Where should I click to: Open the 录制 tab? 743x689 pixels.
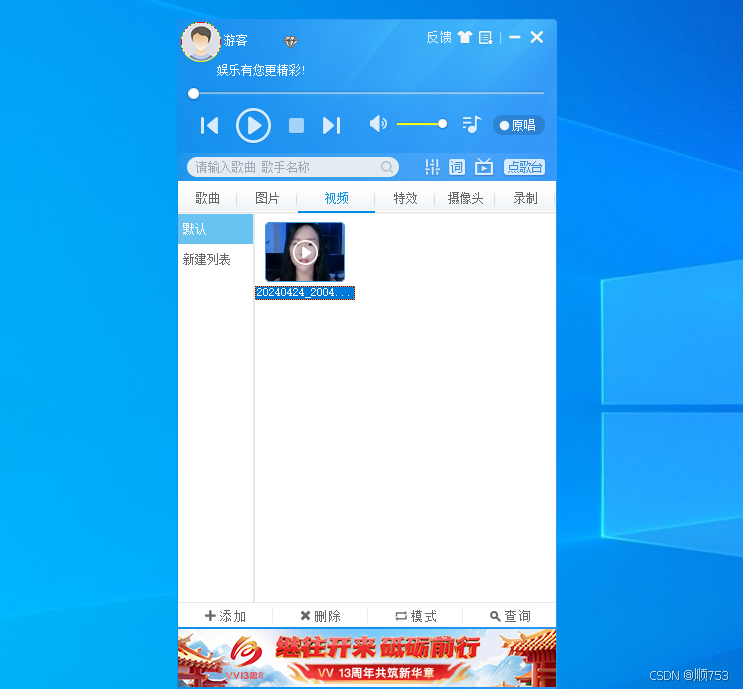[525, 198]
